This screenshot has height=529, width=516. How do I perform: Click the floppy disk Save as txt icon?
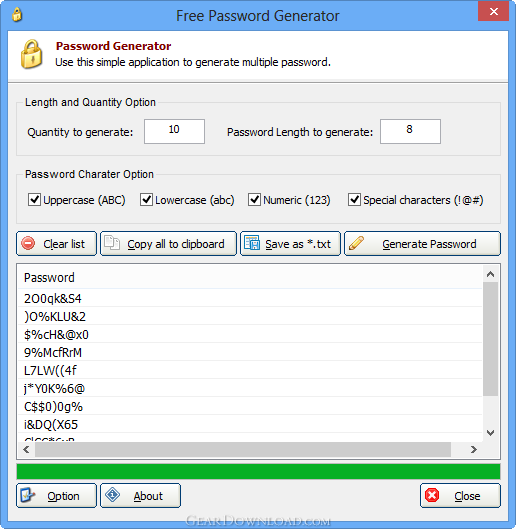click(252, 243)
